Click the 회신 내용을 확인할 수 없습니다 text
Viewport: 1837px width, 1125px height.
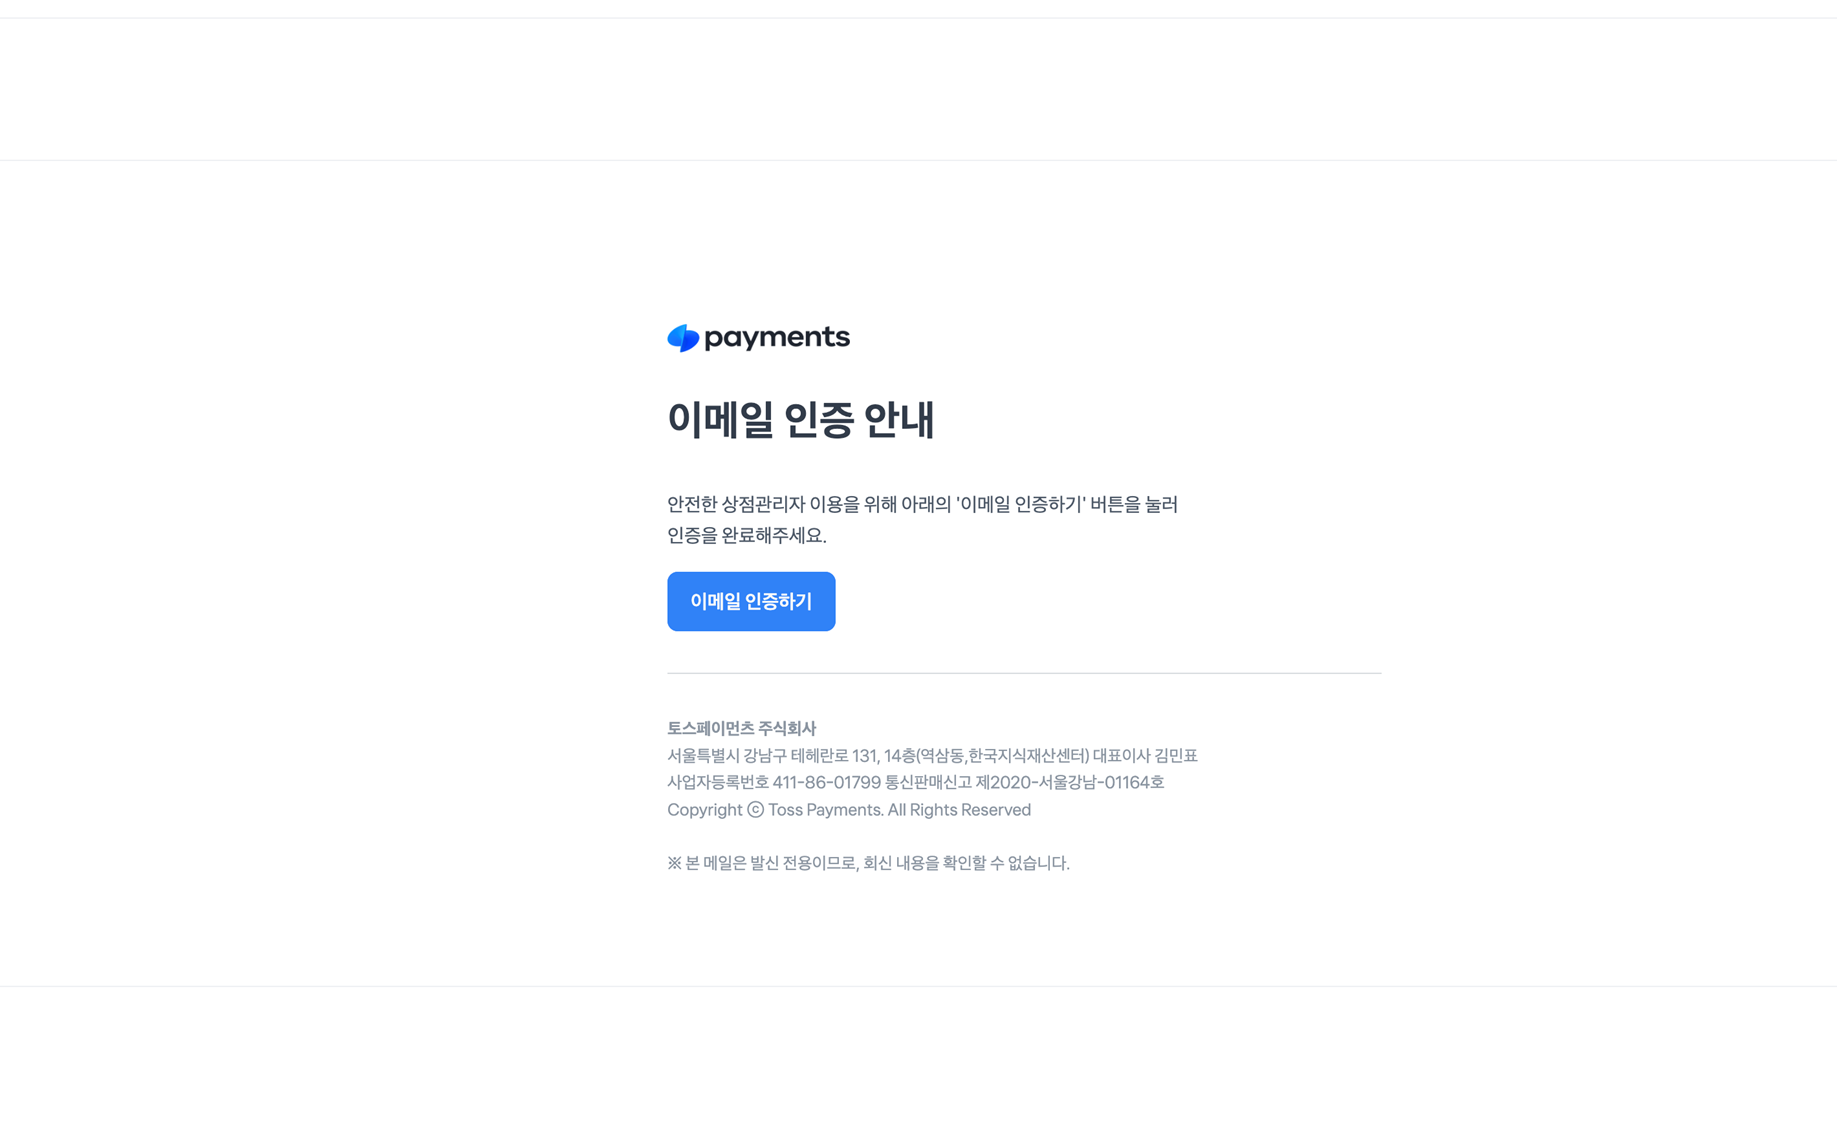[966, 863]
